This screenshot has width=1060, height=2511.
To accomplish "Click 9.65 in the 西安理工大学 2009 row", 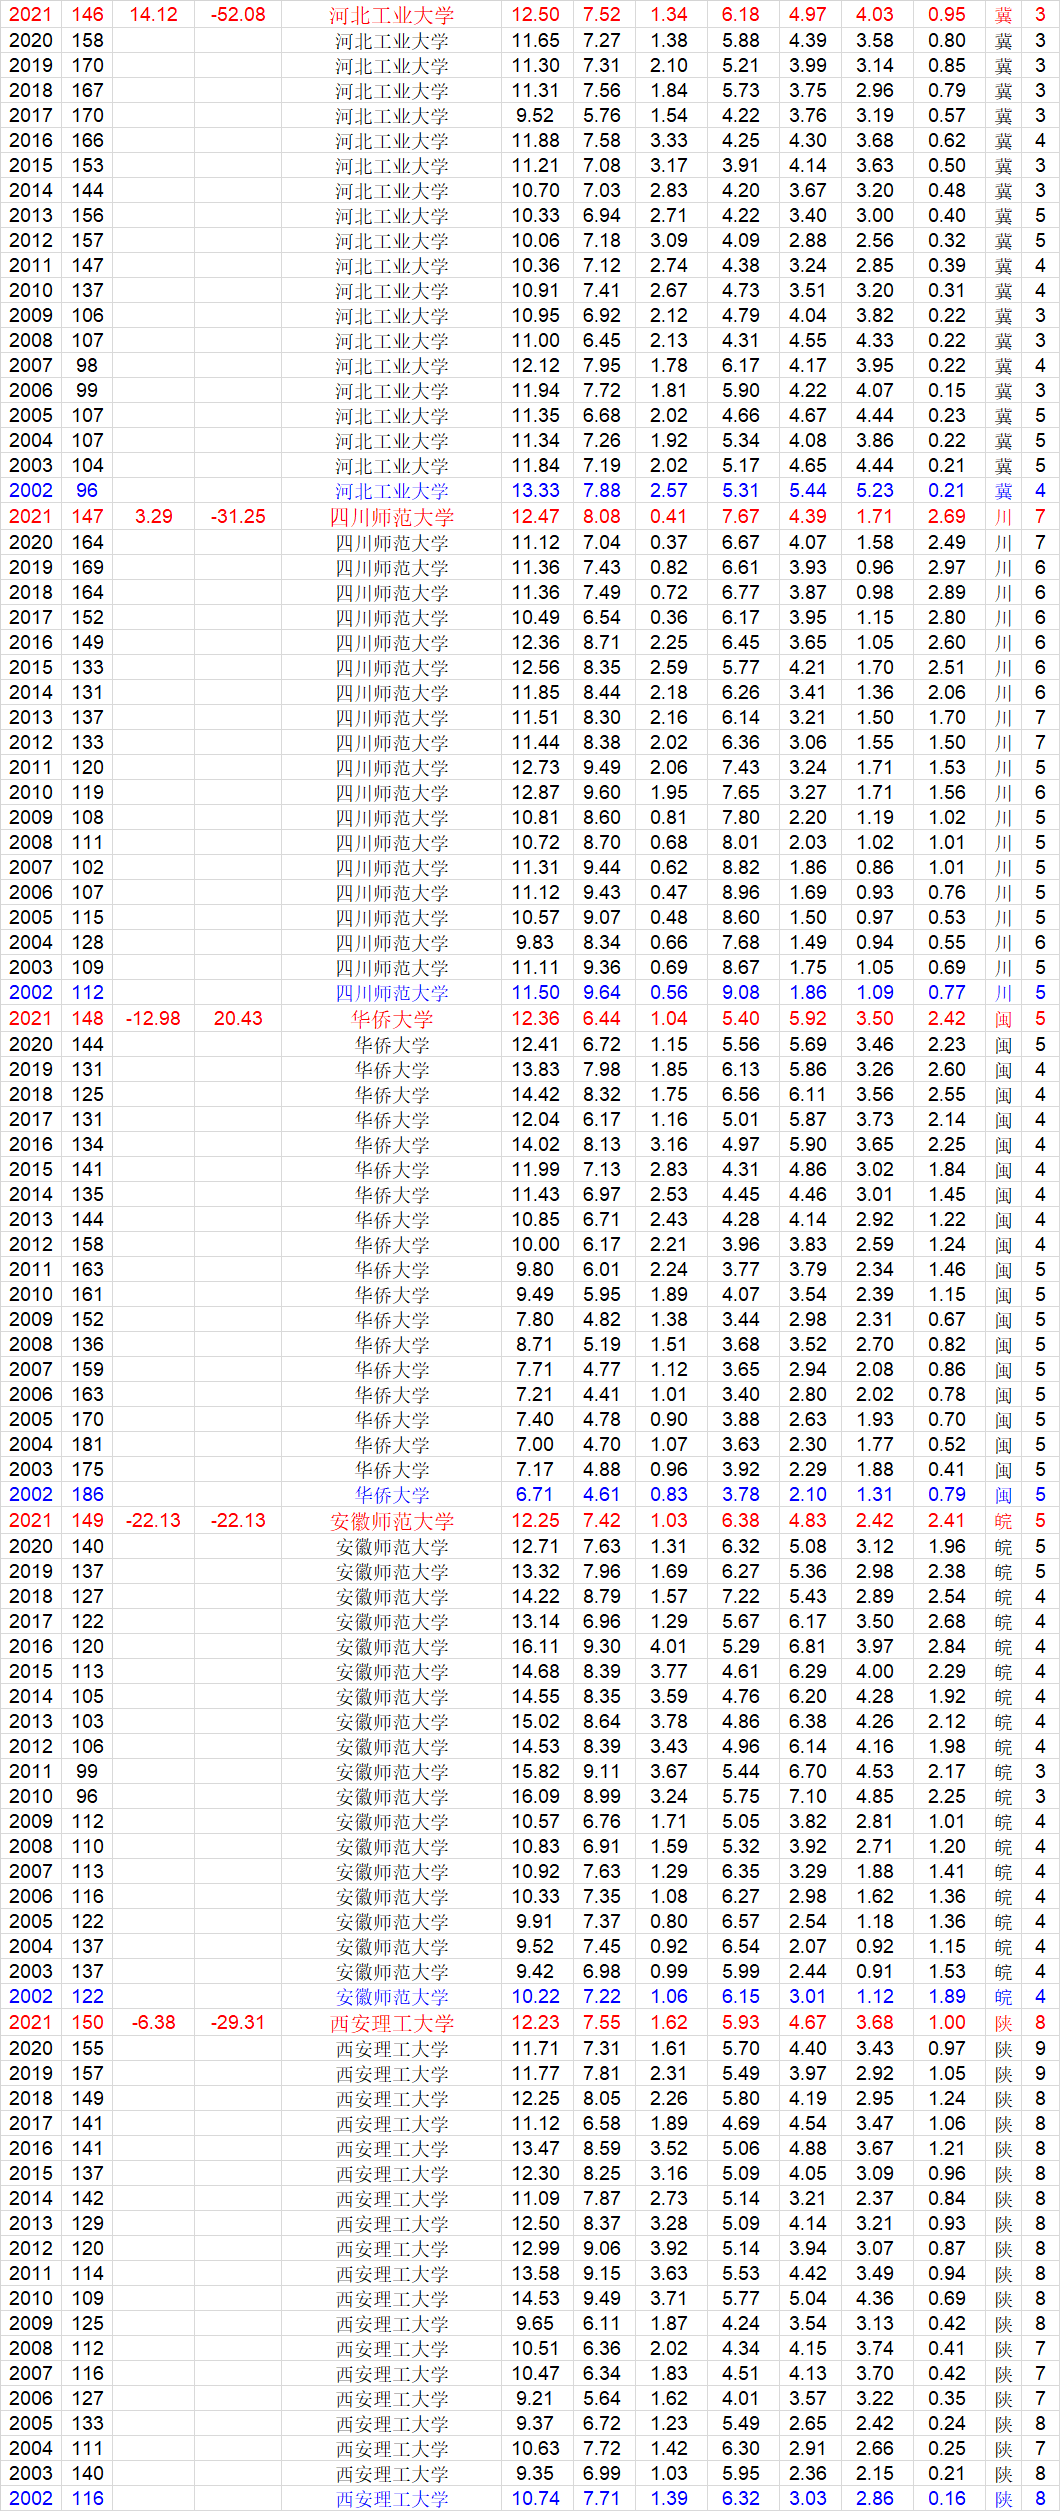I will coord(536,2324).
